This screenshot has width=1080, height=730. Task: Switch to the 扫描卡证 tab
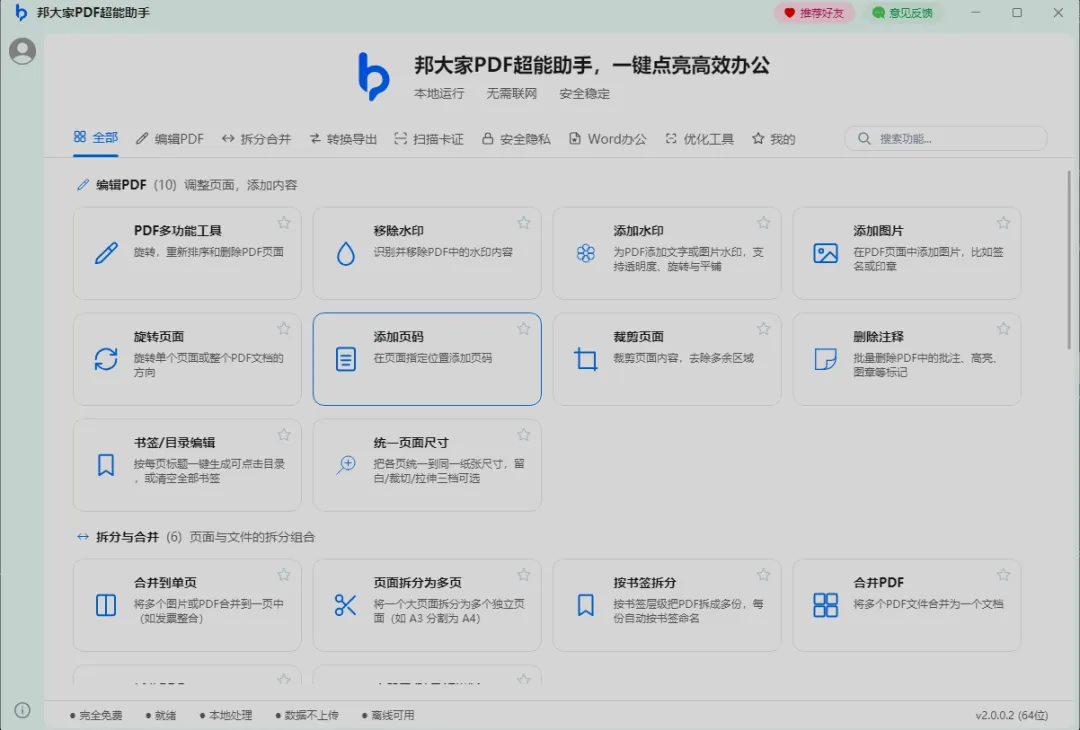(429, 139)
